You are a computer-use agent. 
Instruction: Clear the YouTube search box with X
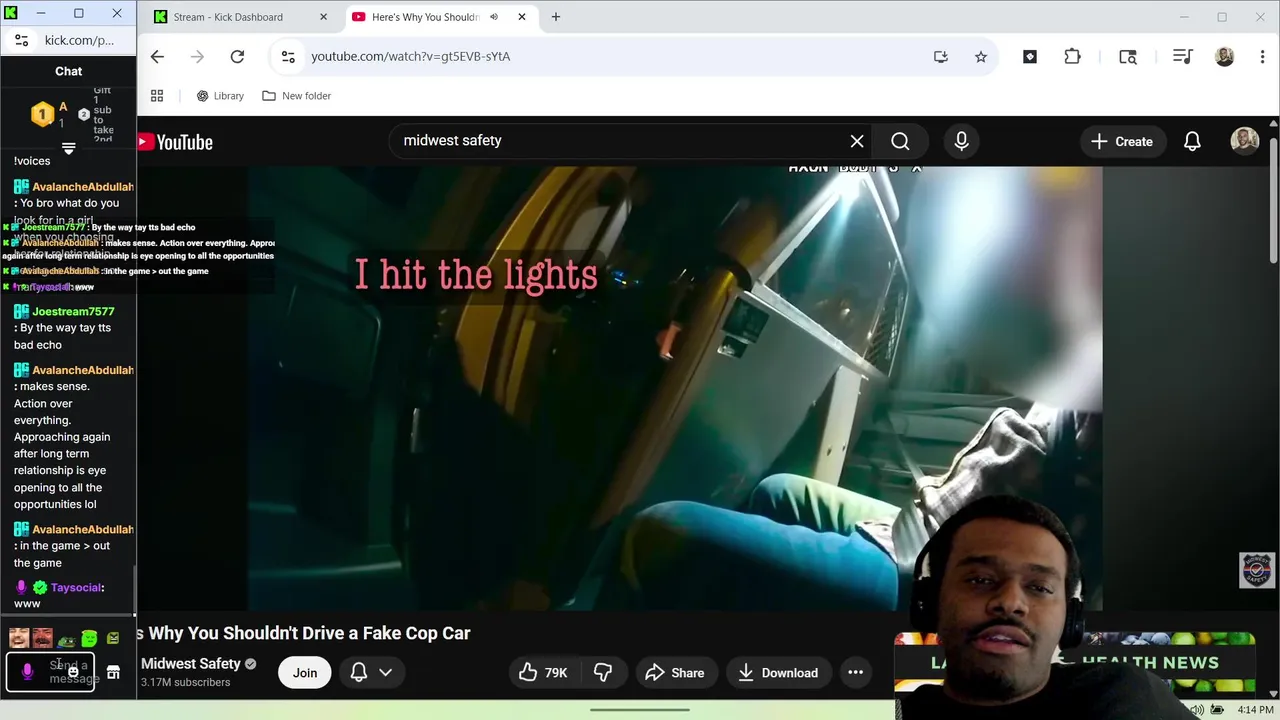[857, 141]
